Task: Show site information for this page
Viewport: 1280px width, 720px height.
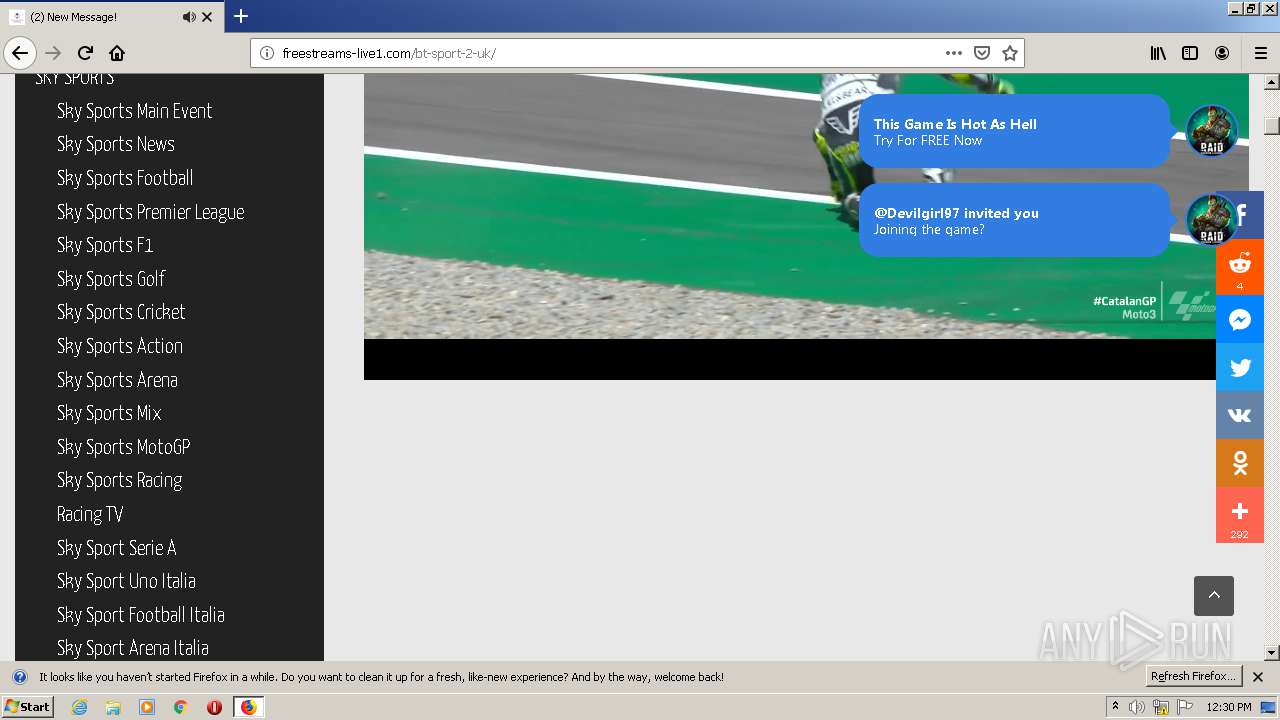Action: coord(267,53)
